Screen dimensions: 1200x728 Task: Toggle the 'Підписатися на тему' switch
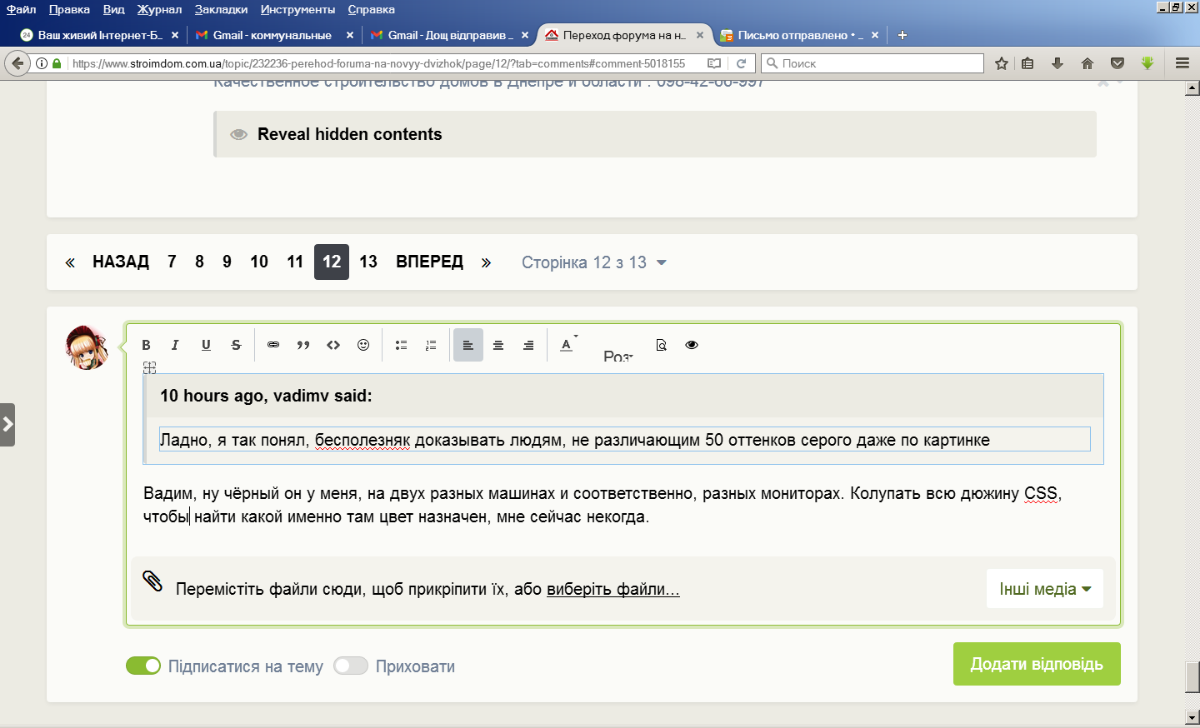point(143,666)
